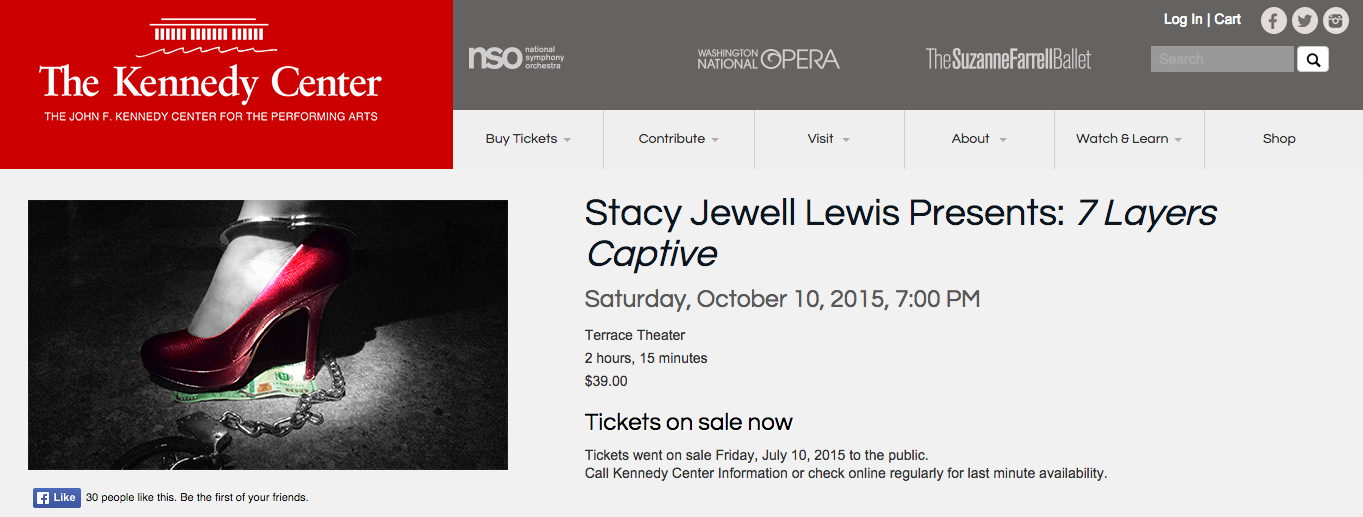The width and height of the screenshot is (1363, 517).
Task: Open the Kennedy Center Instagram icon
Action: pyautogui.click(x=1336, y=20)
